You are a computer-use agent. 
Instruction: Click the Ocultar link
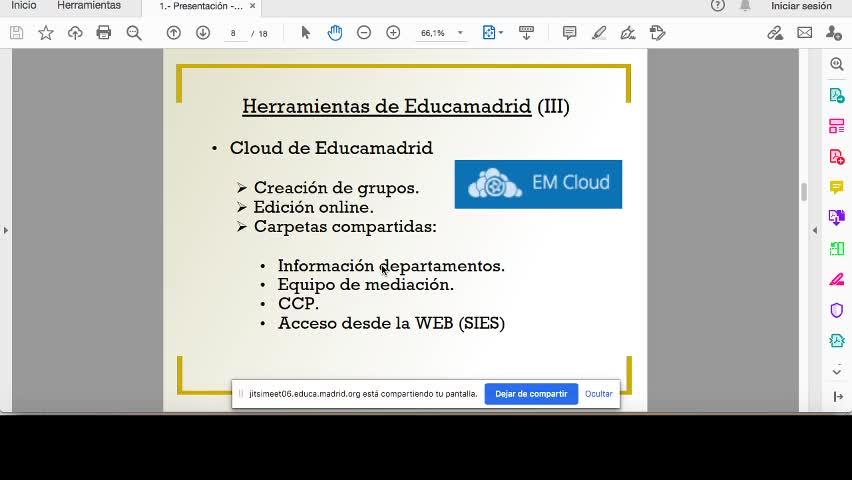[599, 394]
